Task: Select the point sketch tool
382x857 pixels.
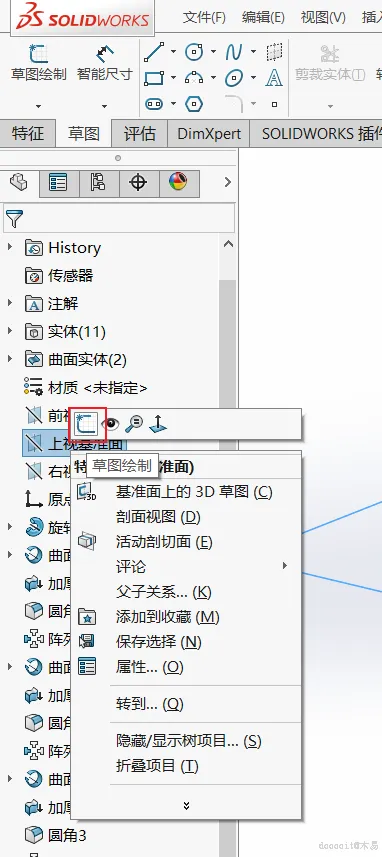Action: [274, 104]
